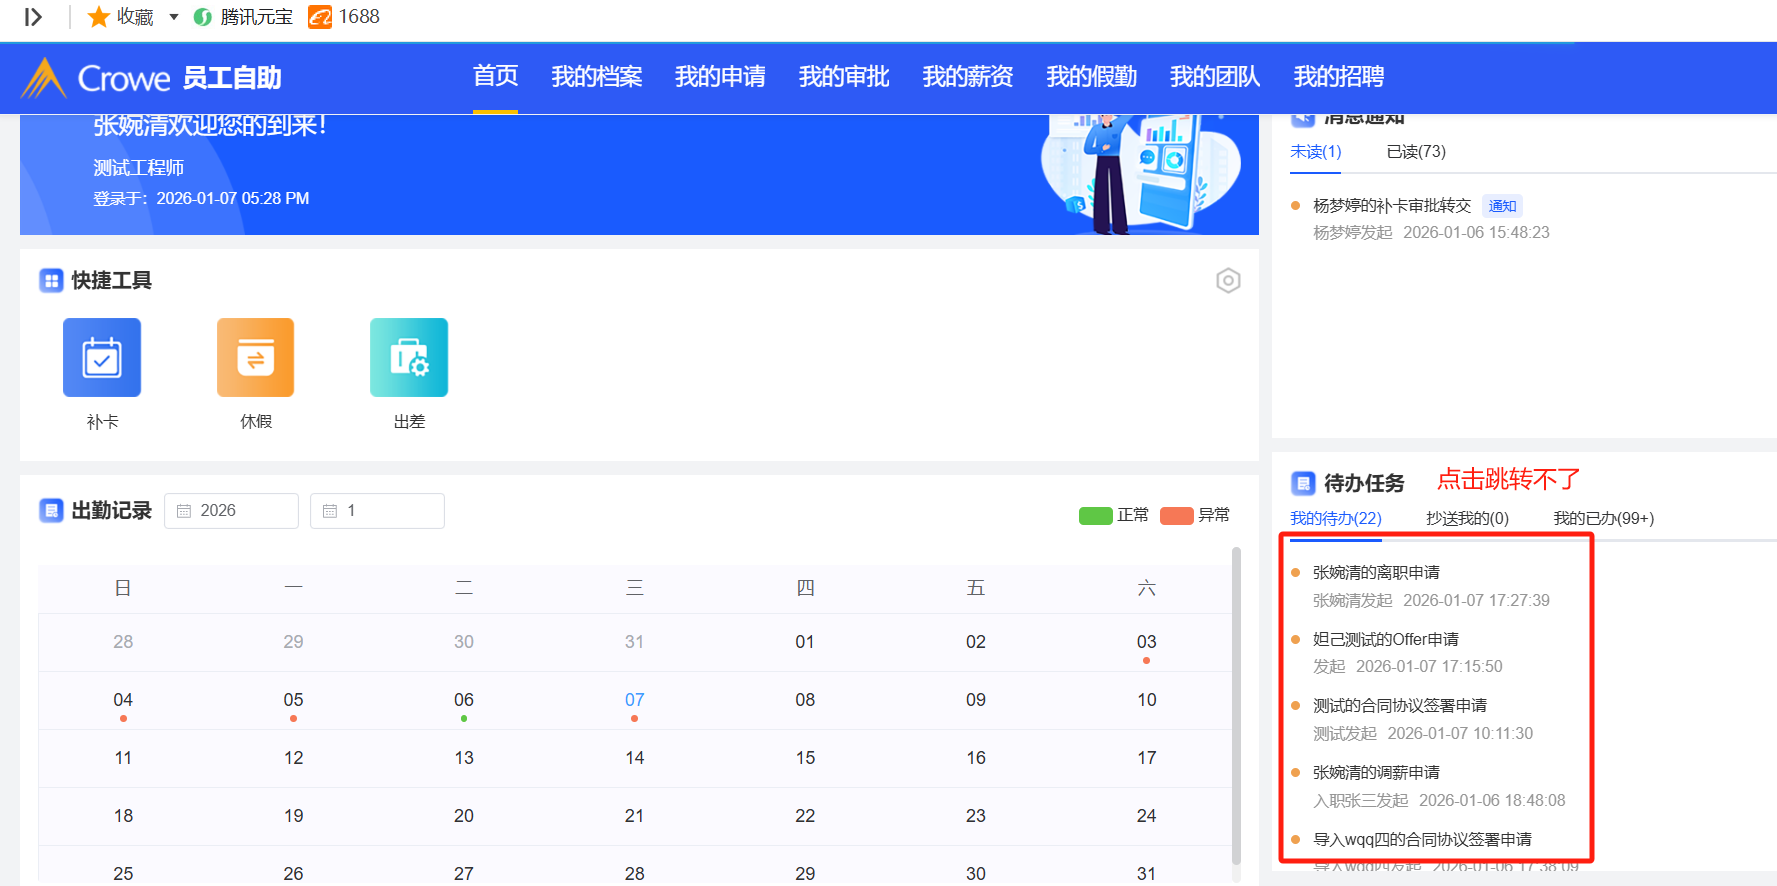Open the 张婉清的离职申请 task
Screen dimensions: 1777x886
pos(1376,573)
